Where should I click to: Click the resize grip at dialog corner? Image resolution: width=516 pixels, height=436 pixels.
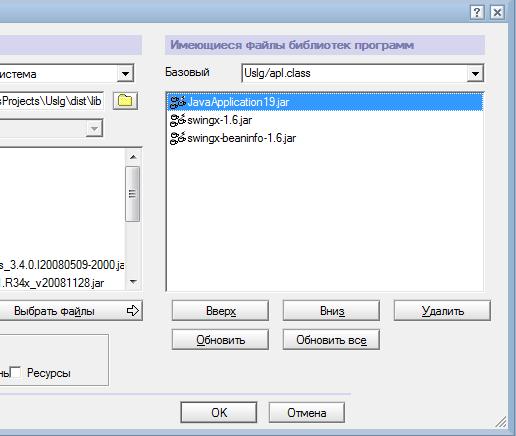(501, 422)
